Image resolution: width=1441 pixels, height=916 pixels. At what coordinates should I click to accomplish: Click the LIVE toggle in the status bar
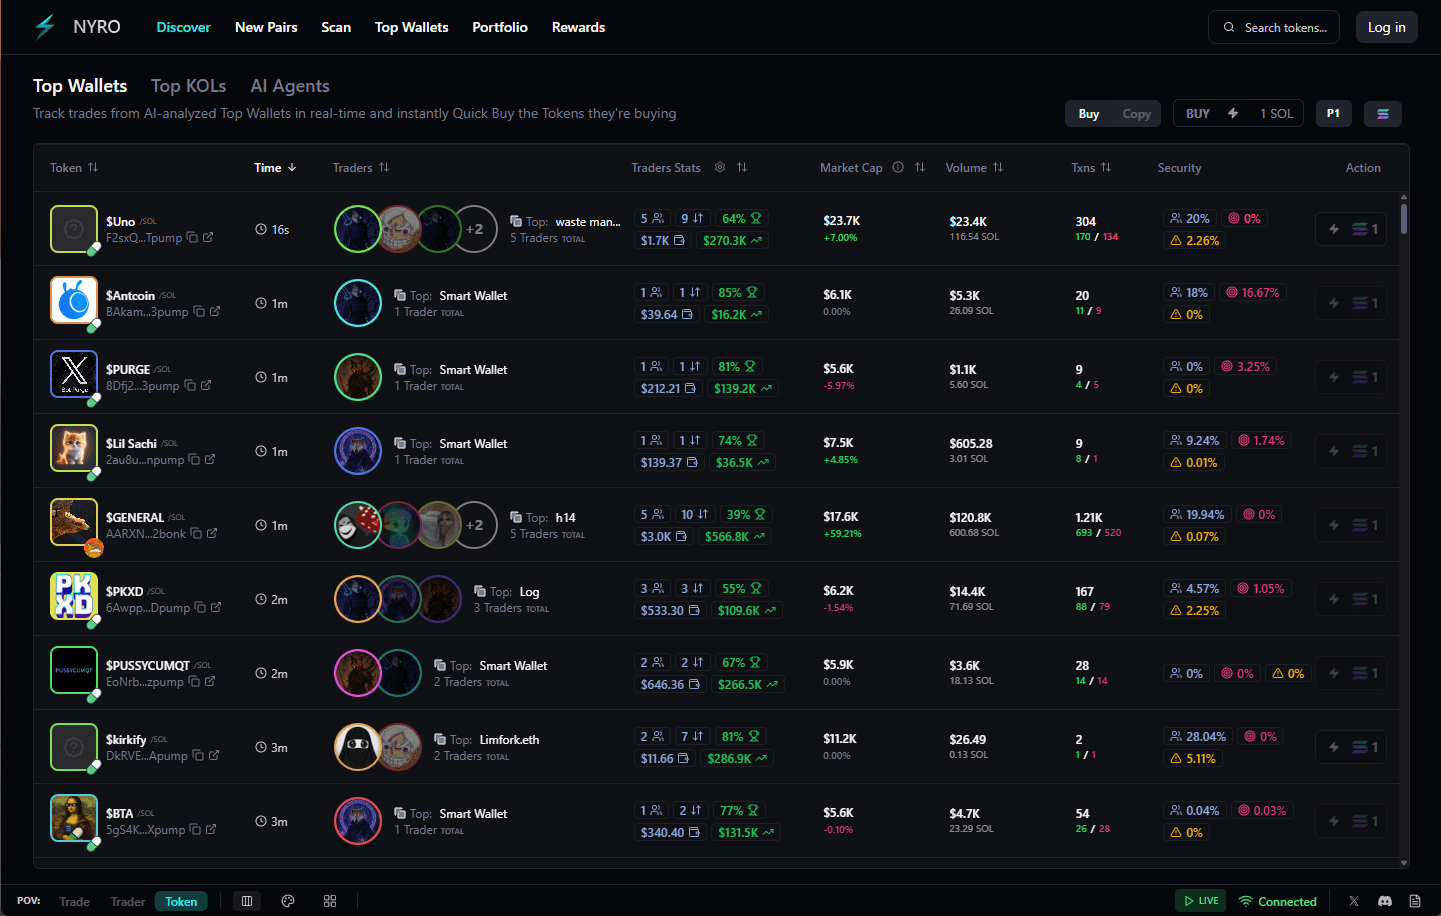tap(1200, 900)
